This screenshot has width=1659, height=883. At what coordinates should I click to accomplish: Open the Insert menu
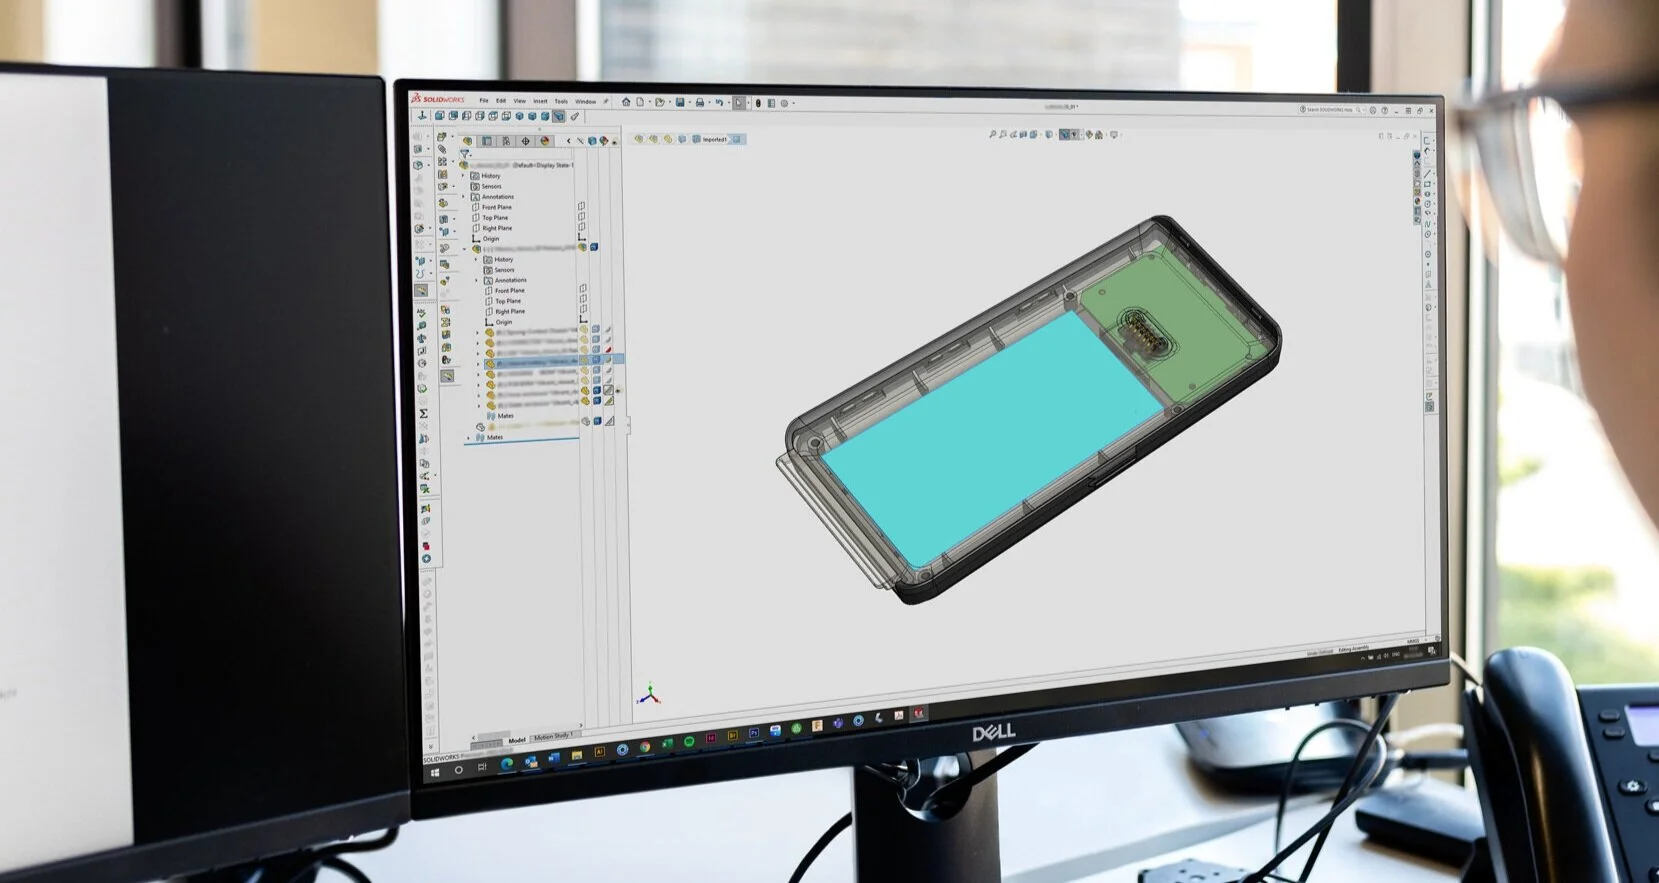tap(540, 101)
